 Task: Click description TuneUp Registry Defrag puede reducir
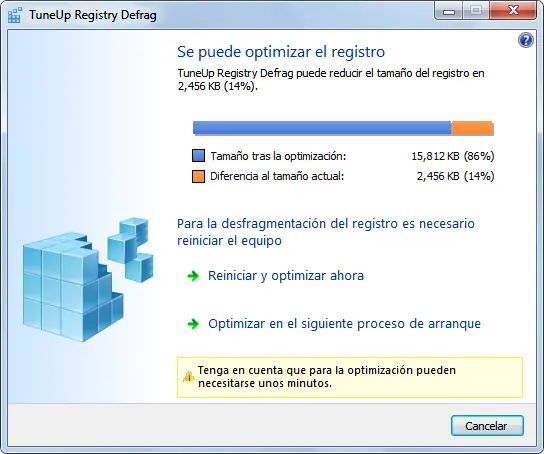(331, 79)
